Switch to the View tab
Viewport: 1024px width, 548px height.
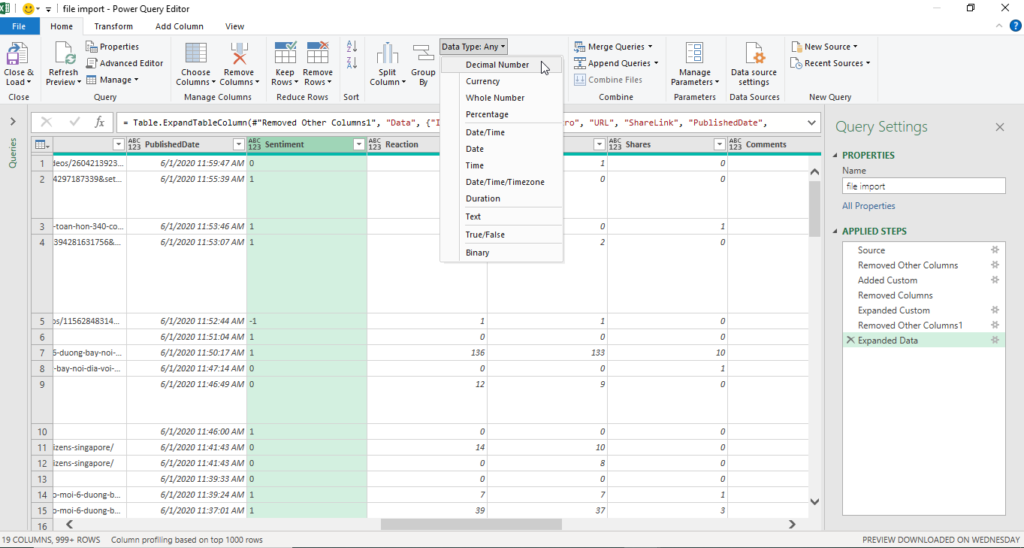[234, 26]
